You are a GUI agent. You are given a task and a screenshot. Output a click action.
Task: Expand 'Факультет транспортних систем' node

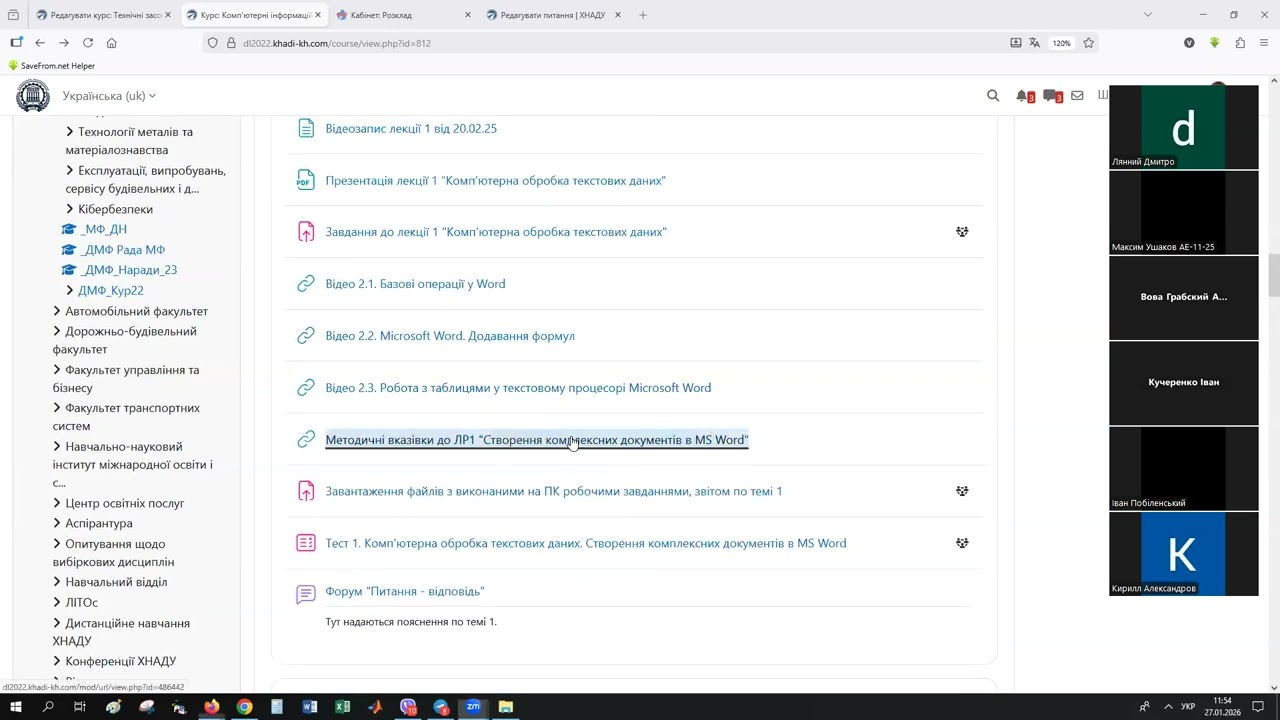click(x=57, y=408)
